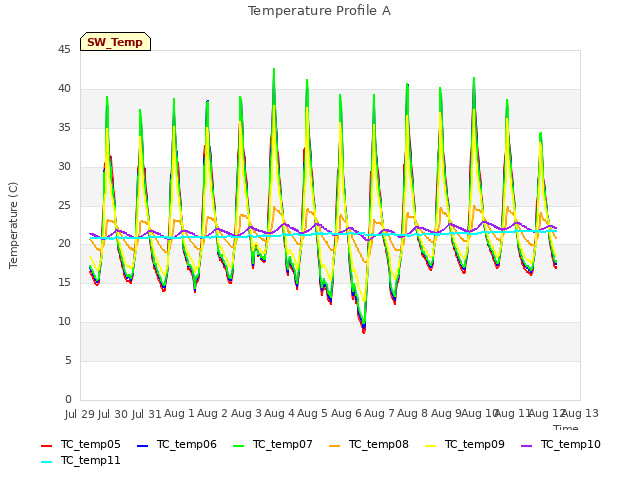The height and width of the screenshot is (480, 640).
Task: Toggle the TC_temp10 legend entry
Action: coord(560,444)
